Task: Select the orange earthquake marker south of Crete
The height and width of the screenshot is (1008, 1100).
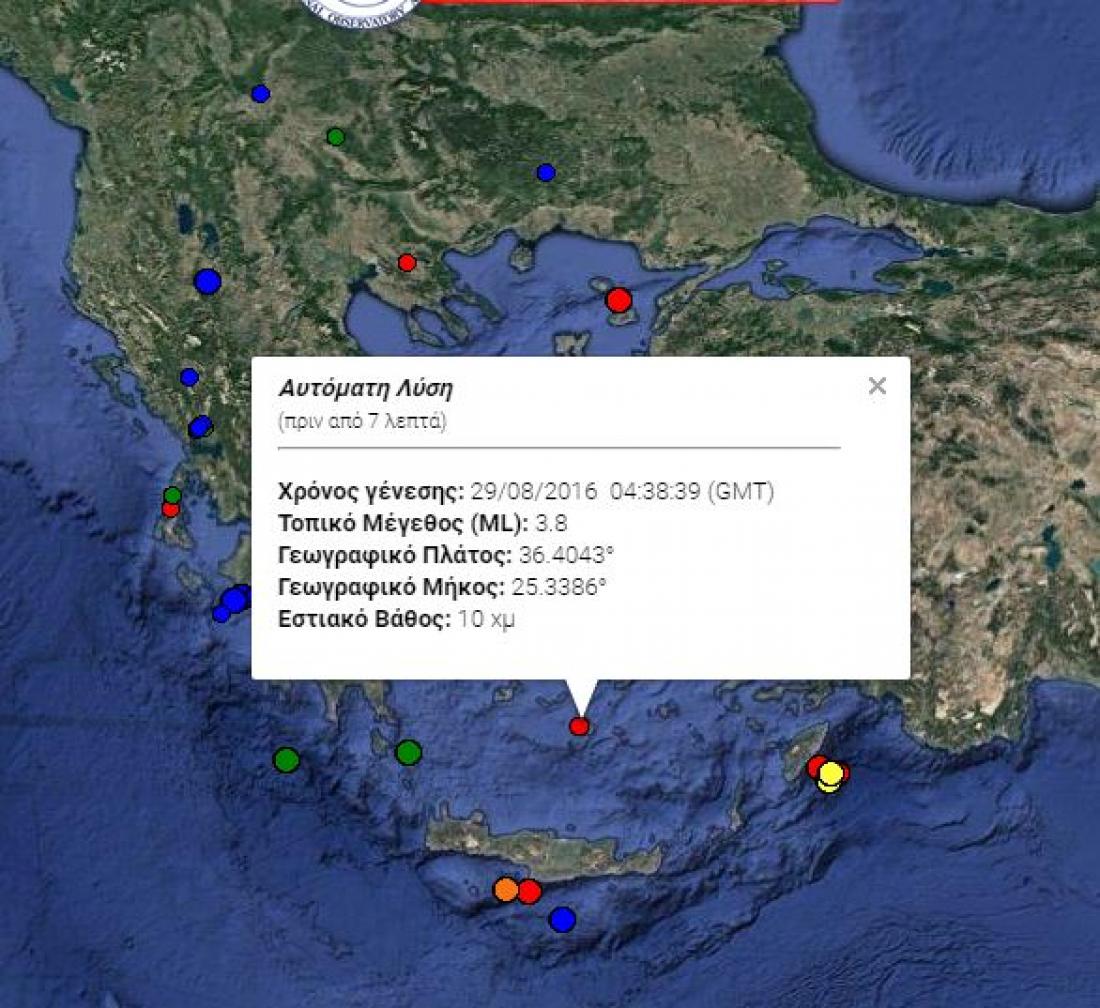Action: coord(506,889)
